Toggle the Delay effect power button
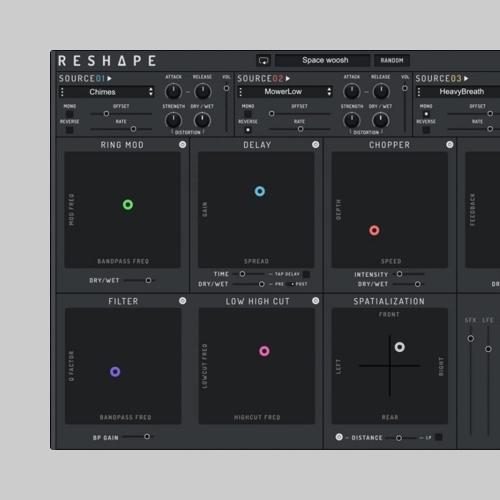500x500 pixels. tap(315, 145)
